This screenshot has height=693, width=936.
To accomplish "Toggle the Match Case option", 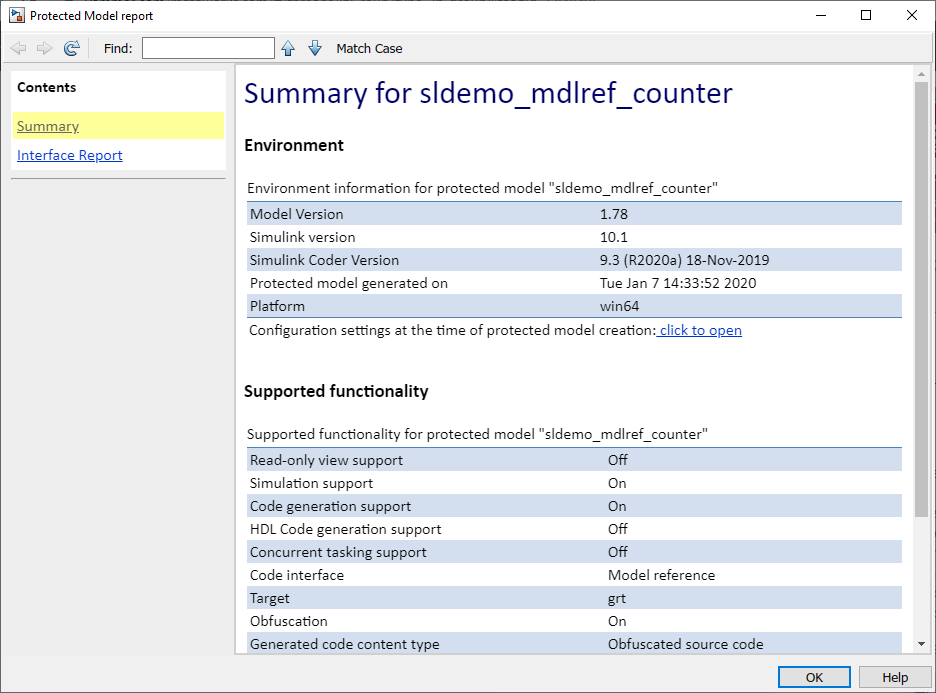I will click(x=369, y=48).
